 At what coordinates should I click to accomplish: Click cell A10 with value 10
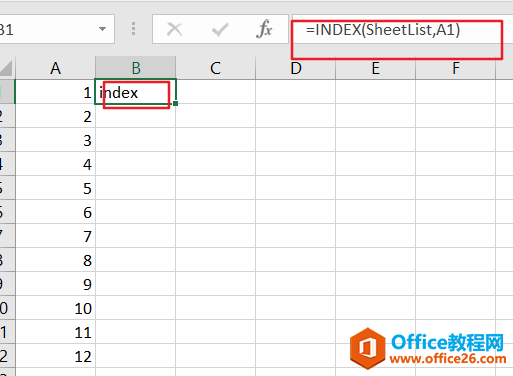click(x=55, y=308)
